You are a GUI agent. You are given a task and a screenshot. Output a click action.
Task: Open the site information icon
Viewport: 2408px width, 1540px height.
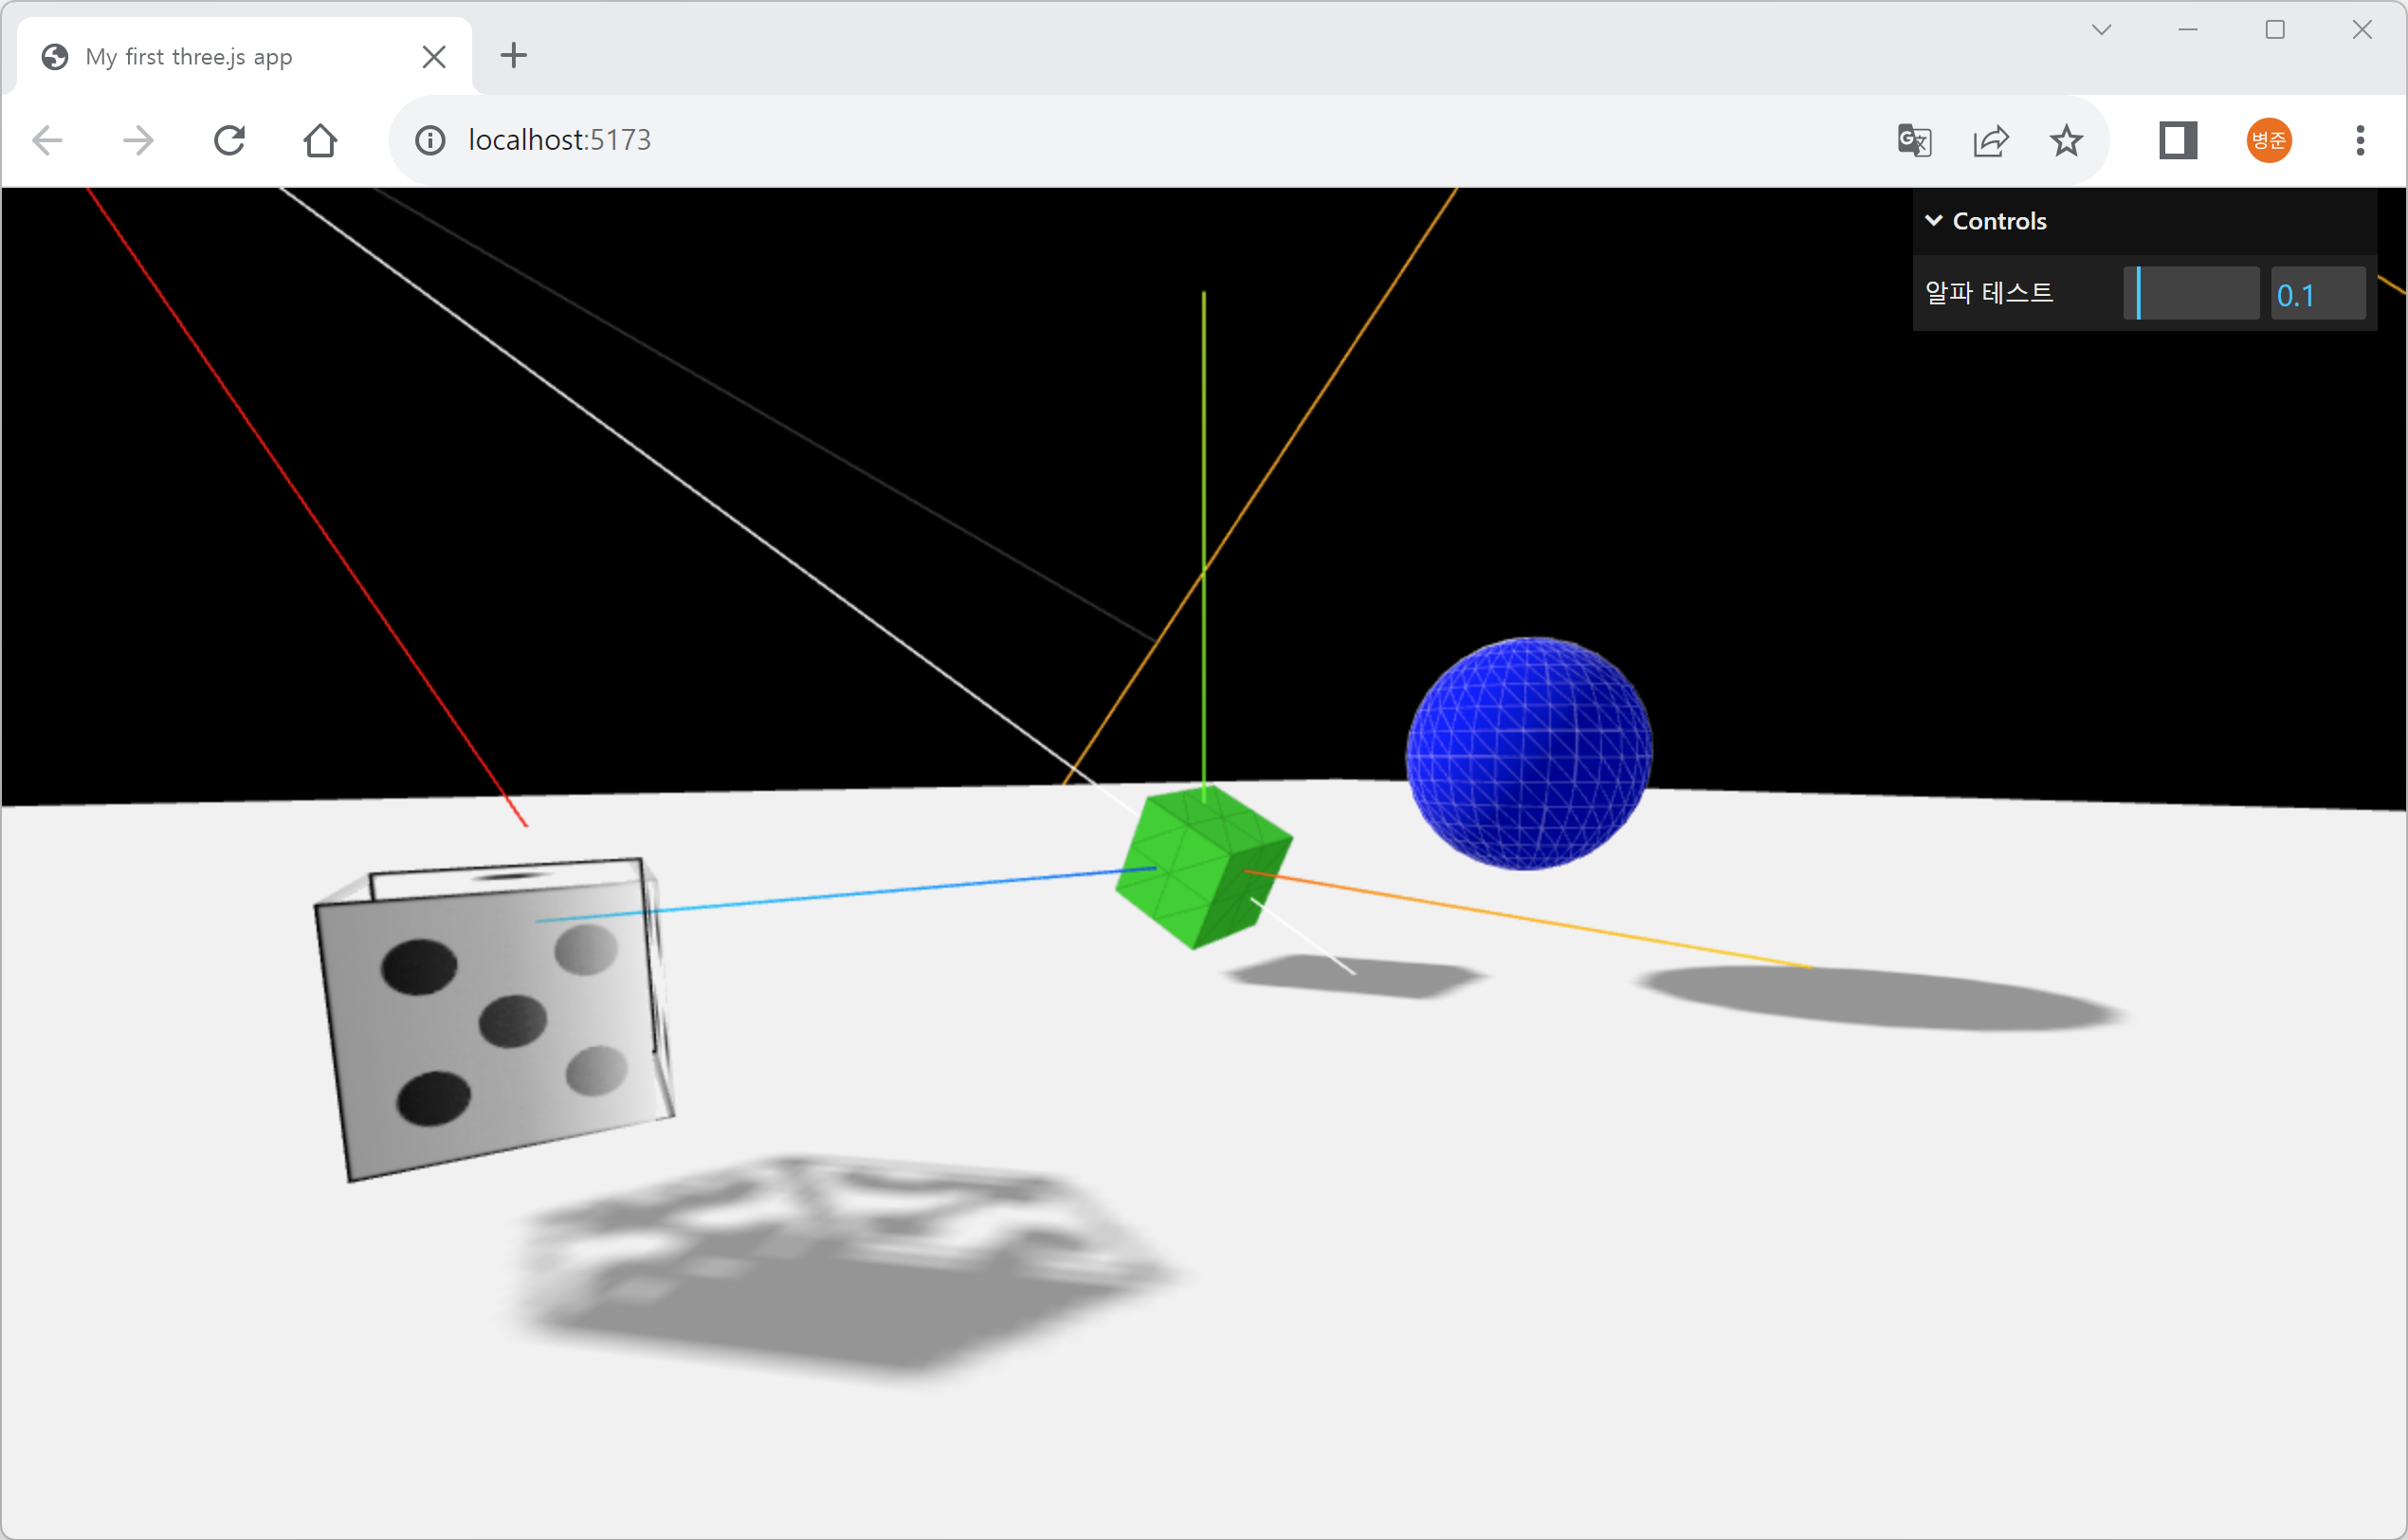430,140
